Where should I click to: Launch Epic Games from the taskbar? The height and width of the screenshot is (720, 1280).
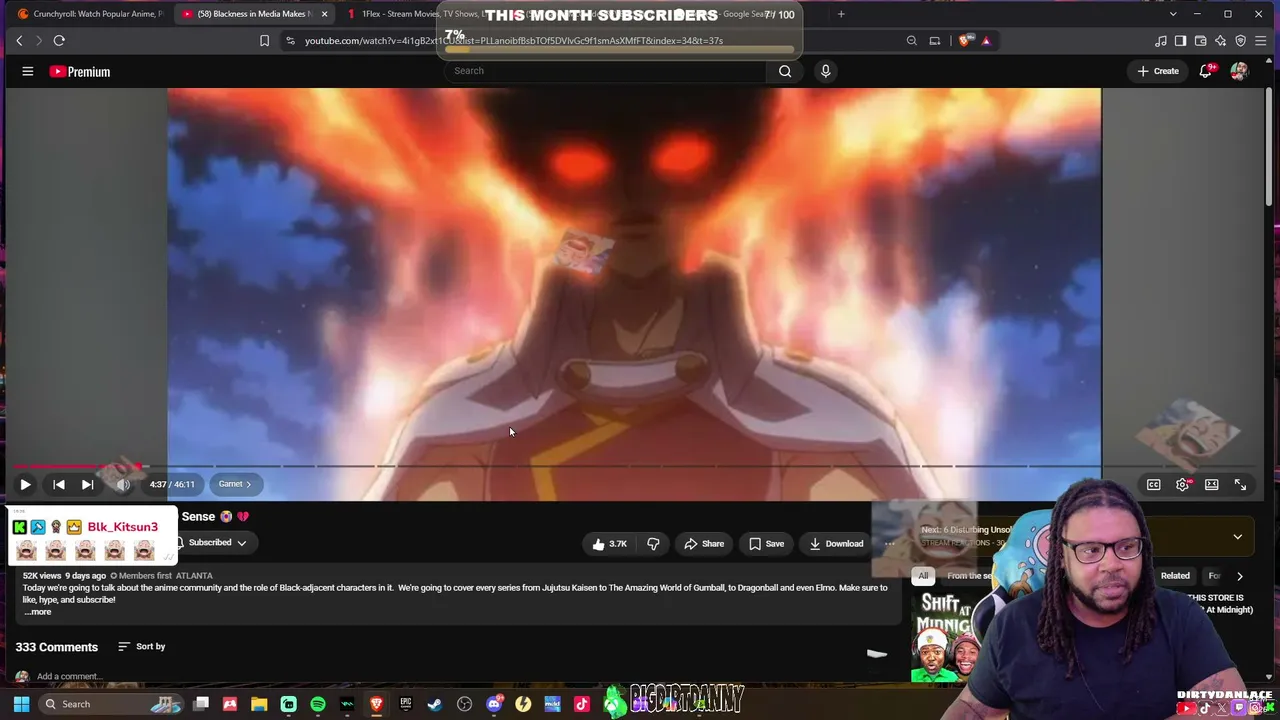coord(406,704)
